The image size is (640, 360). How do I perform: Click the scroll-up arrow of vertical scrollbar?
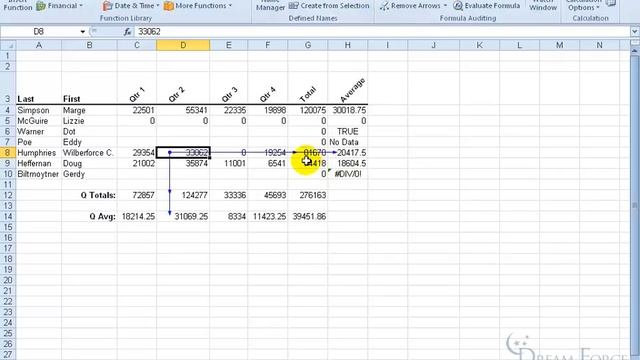click(x=635, y=51)
